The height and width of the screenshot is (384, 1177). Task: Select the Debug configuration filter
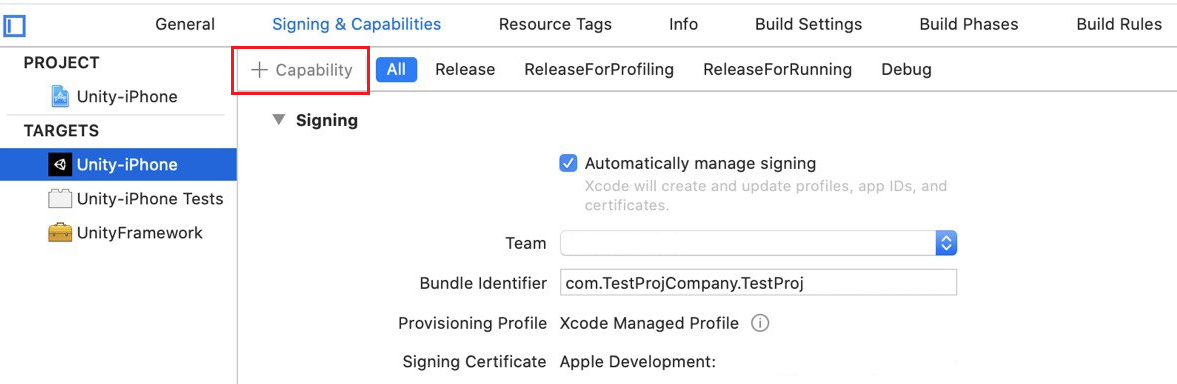pyautogui.click(x=907, y=70)
